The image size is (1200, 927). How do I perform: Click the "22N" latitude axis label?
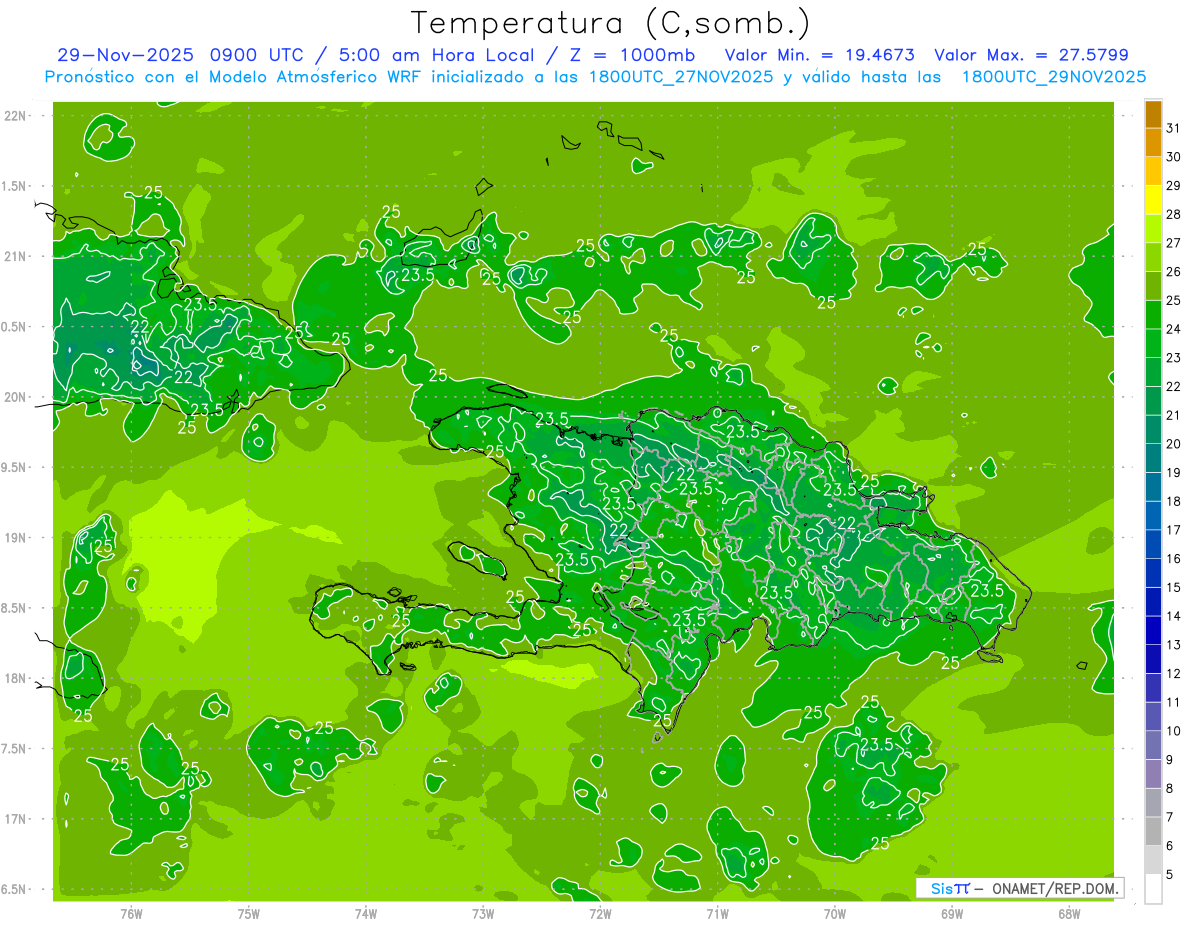pyautogui.click(x=15, y=116)
